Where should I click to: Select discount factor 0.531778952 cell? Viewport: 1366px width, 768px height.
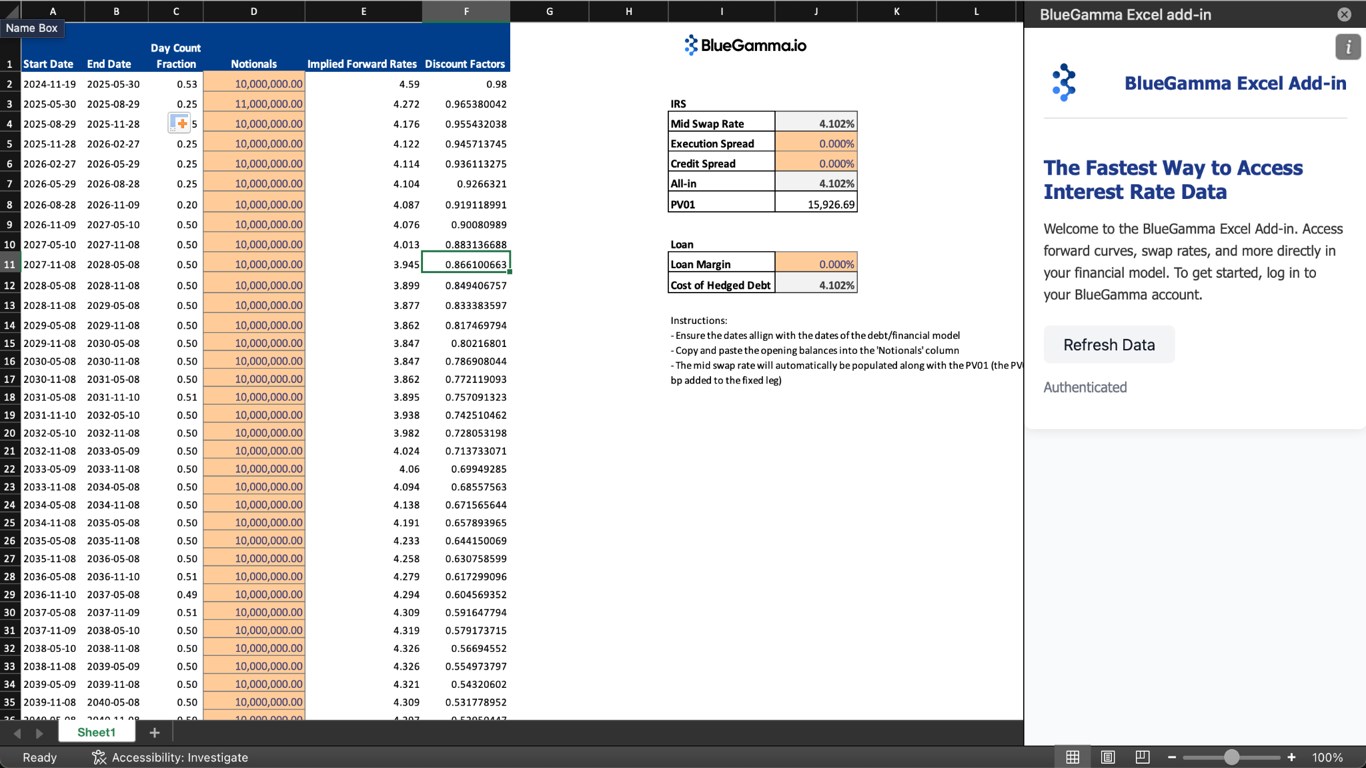(466, 702)
